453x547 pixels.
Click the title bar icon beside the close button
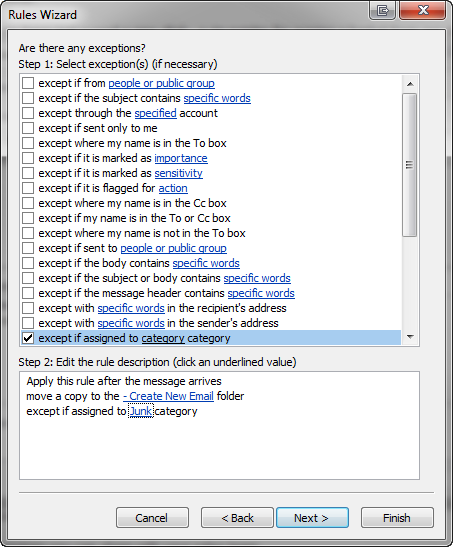click(383, 10)
